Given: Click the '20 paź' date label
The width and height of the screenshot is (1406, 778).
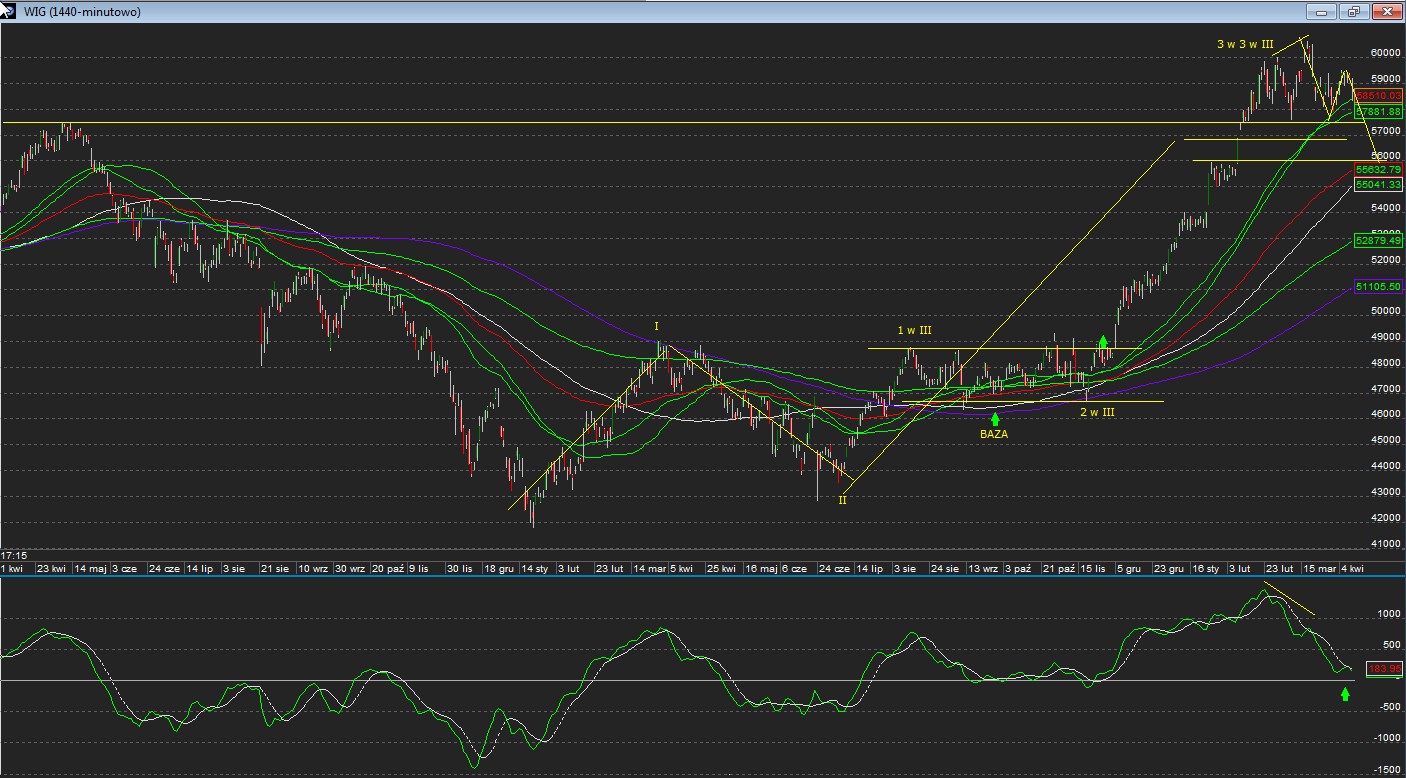Looking at the screenshot, I should pos(388,568).
